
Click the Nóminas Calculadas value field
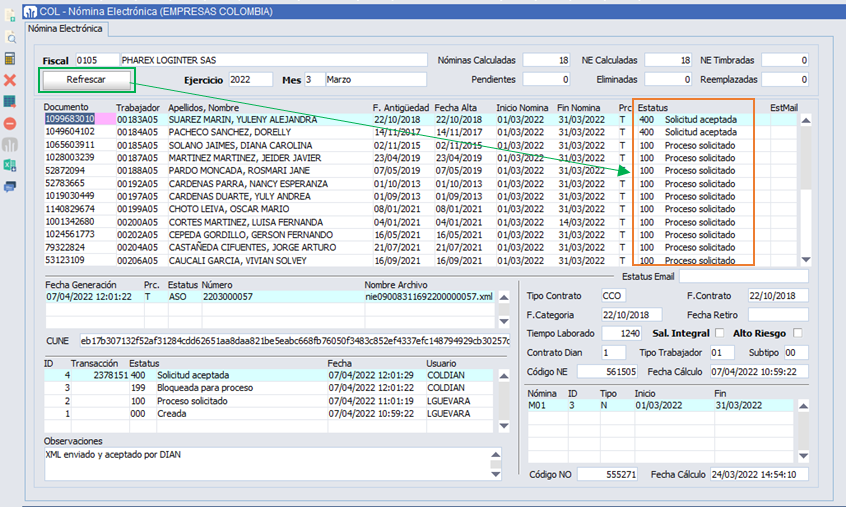[x=547, y=60]
